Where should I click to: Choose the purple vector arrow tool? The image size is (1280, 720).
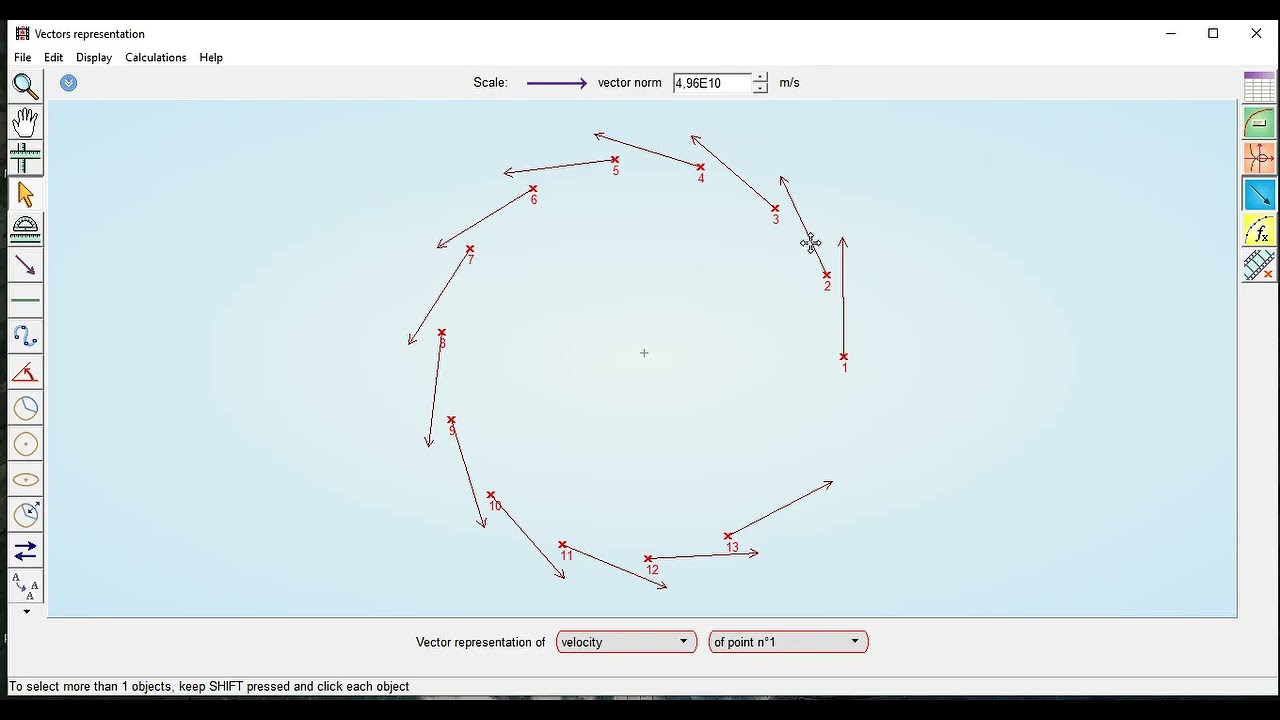click(25, 265)
